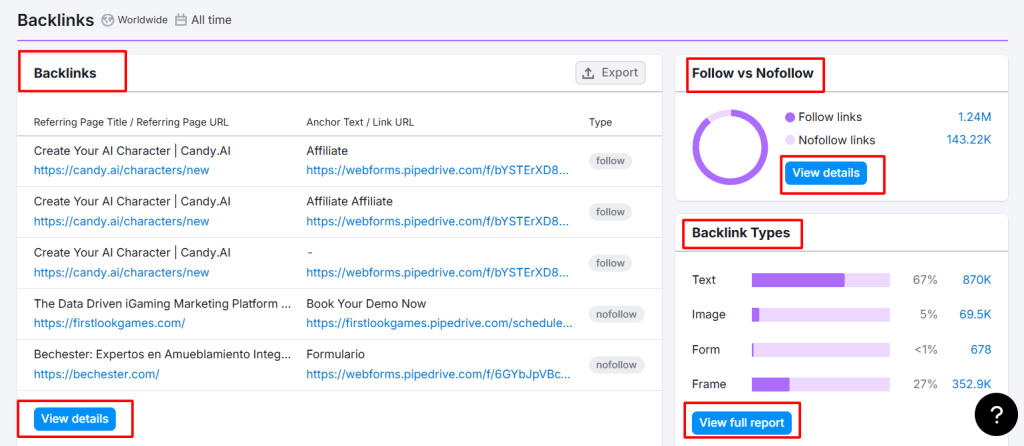This screenshot has height=446, width=1024.
Task: Click View details under Backlinks table
Action: (x=75, y=419)
